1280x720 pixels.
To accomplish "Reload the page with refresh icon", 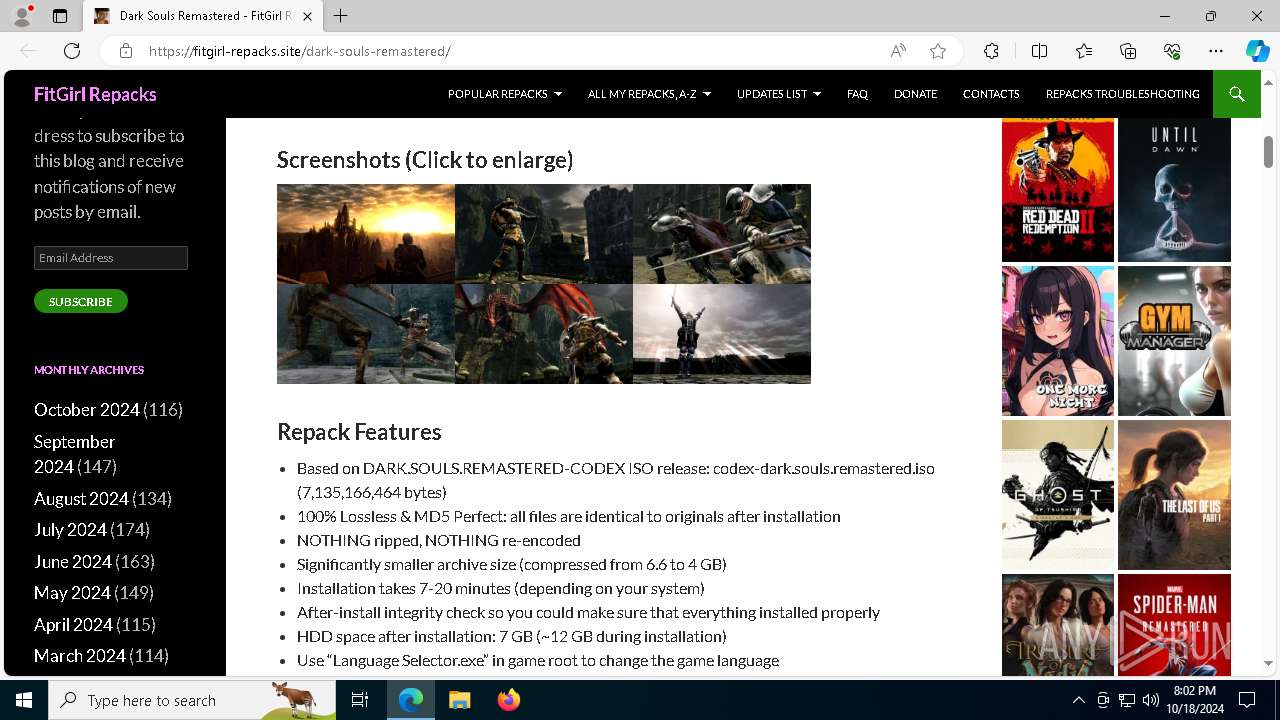I will coord(72,51).
